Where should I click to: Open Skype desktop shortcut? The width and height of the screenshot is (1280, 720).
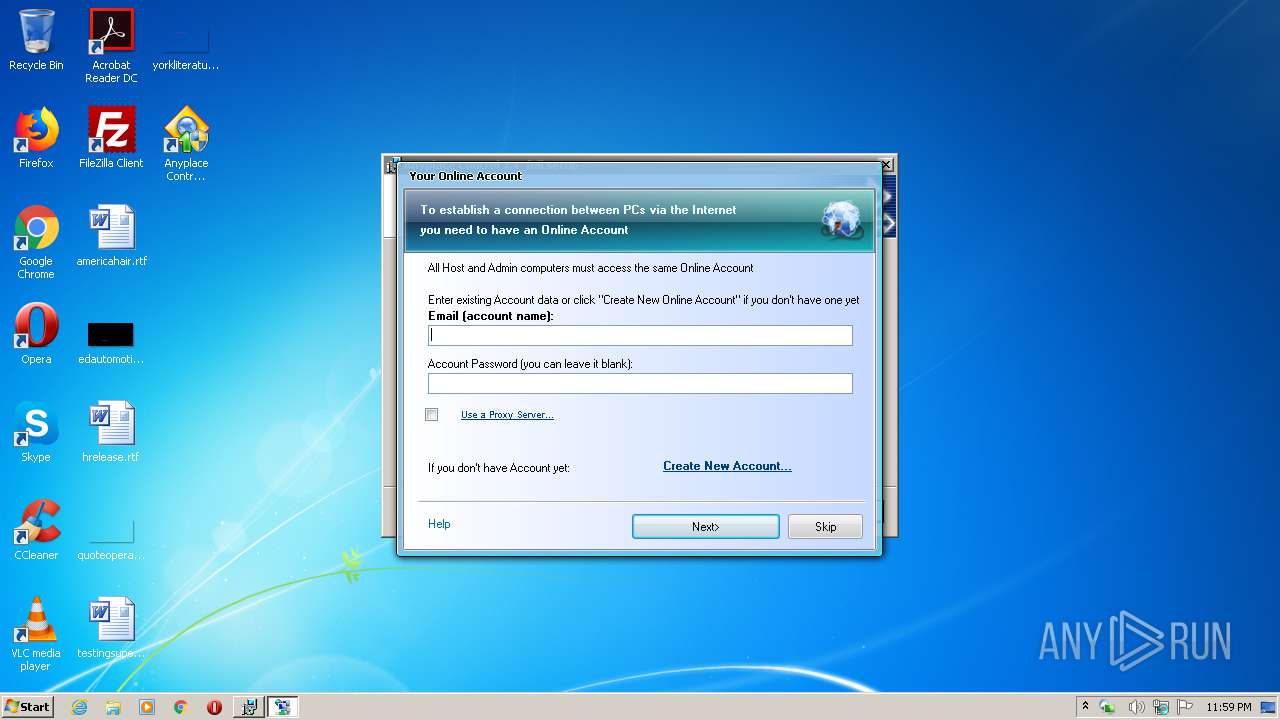point(36,432)
